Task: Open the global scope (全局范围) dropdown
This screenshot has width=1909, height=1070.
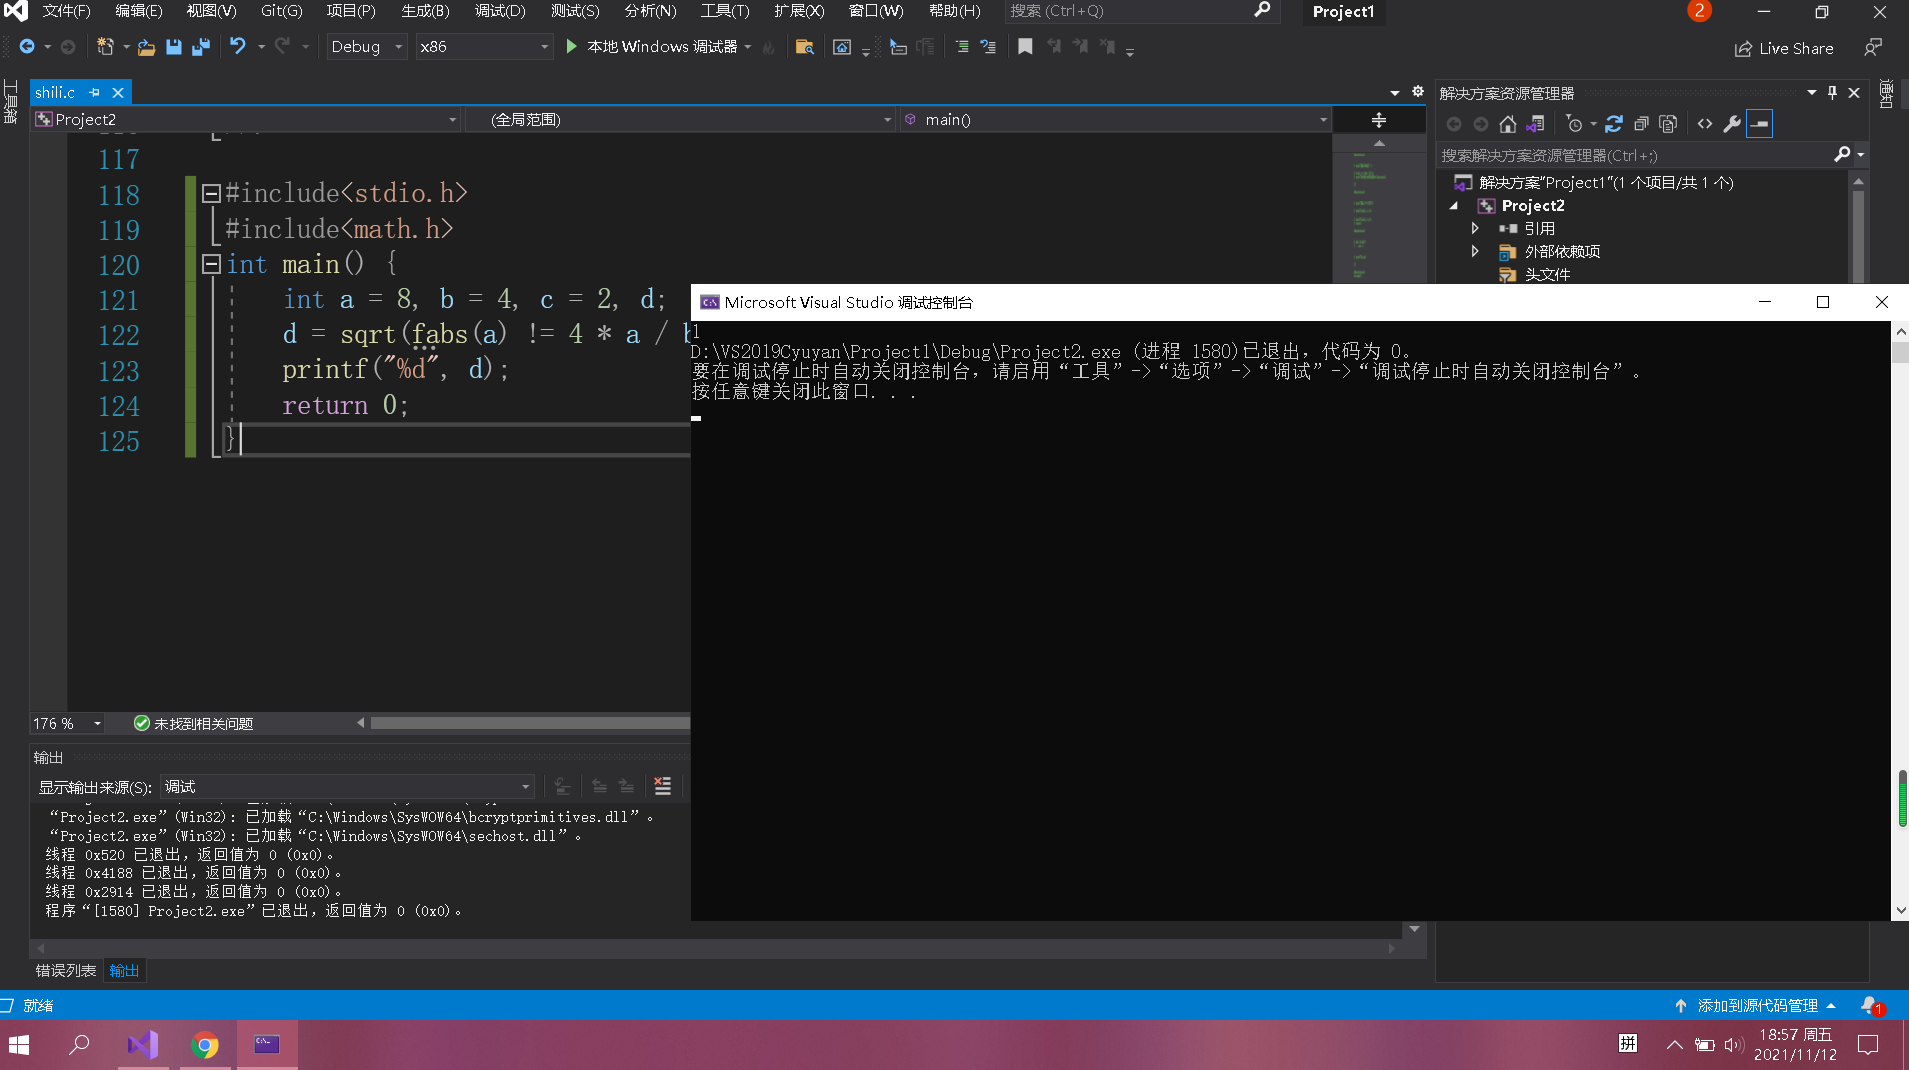Action: (682, 119)
